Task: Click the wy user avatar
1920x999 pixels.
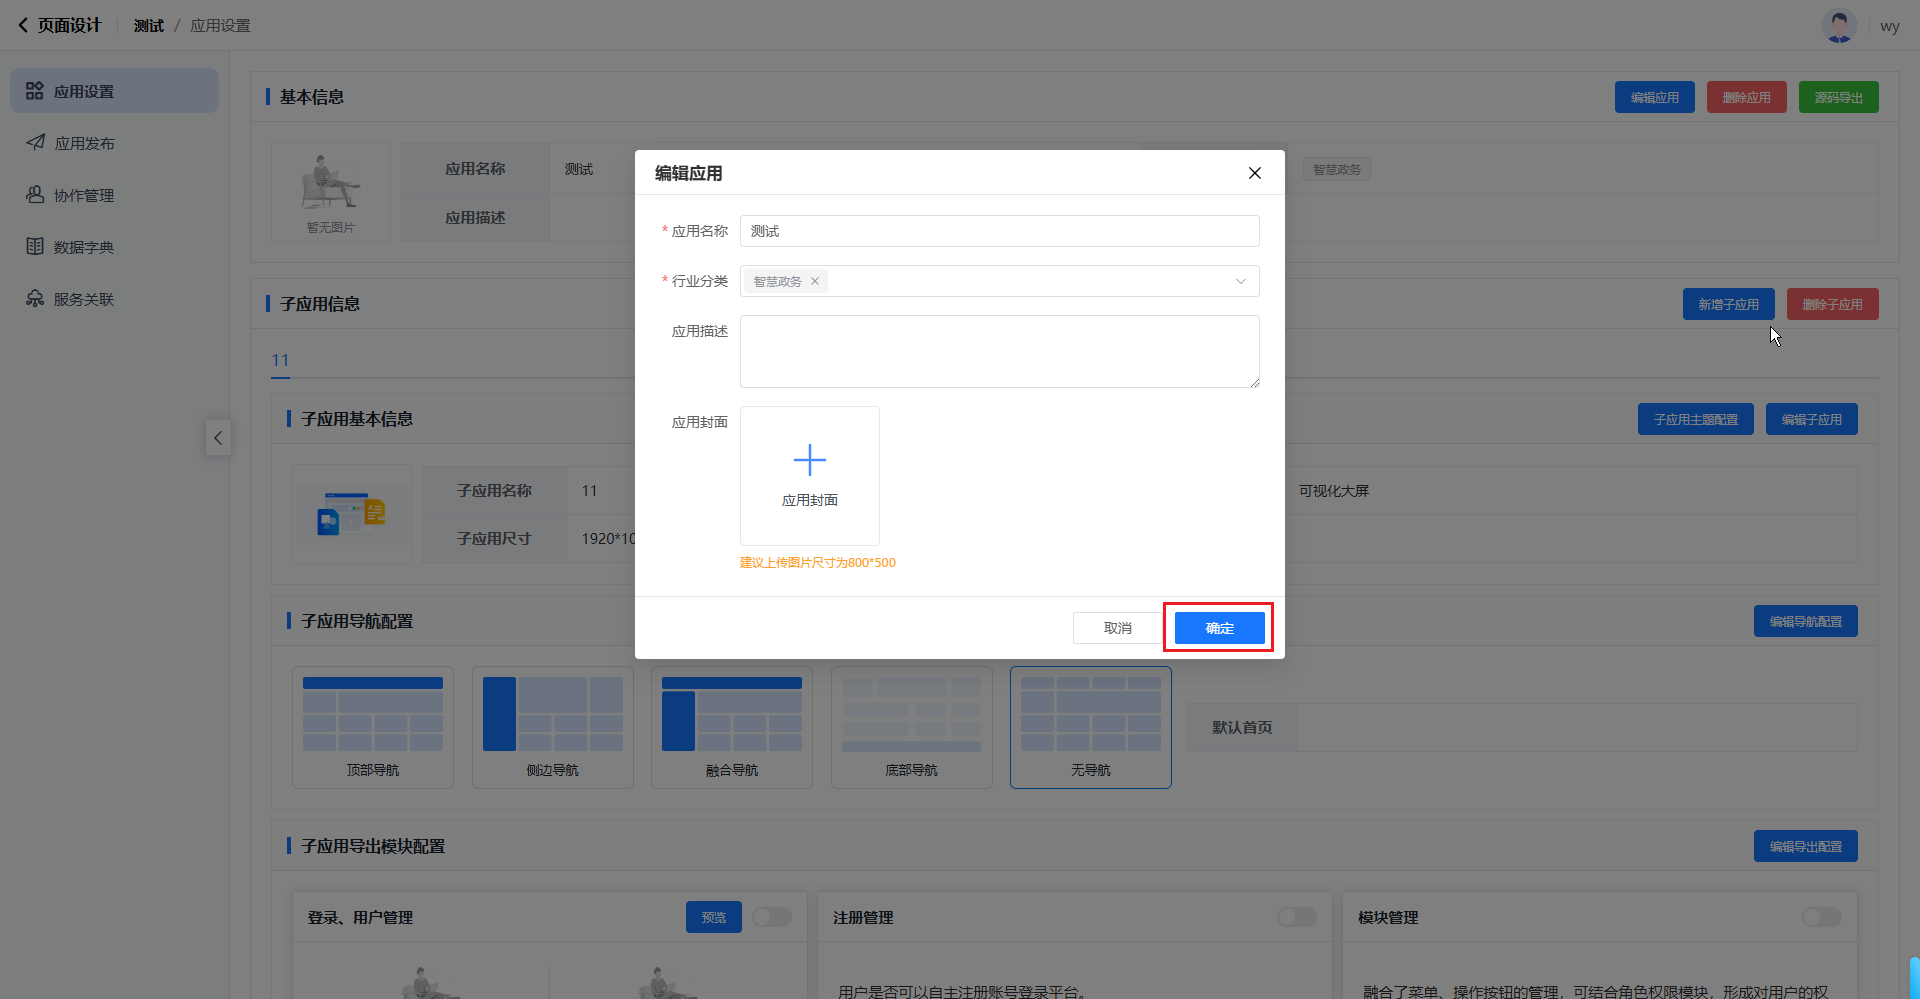Action: (1838, 26)
